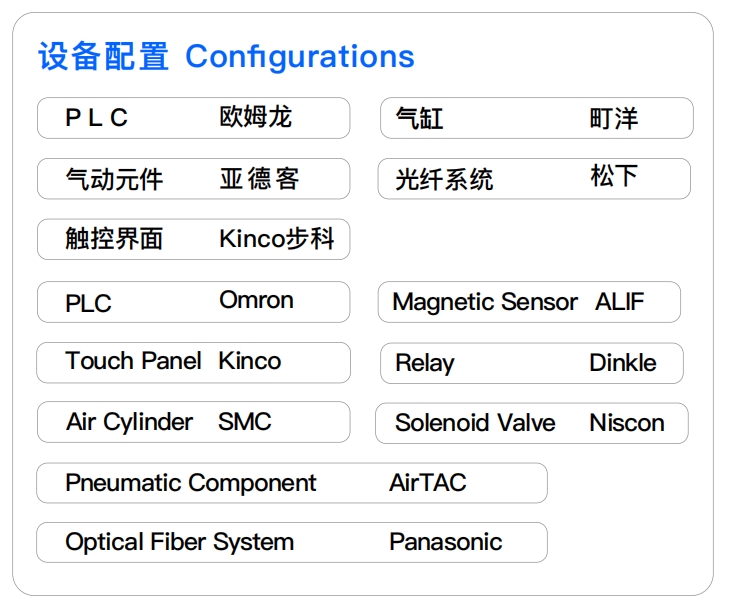Select the Air Cylinder label
Image resolution: width=730 pixels, height=607 pixels.
click(130, 422)
